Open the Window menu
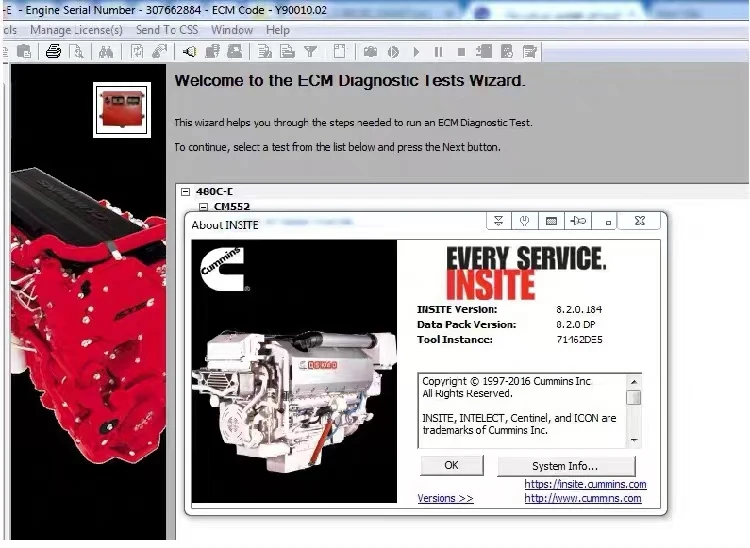 click(x=232, y=30)
